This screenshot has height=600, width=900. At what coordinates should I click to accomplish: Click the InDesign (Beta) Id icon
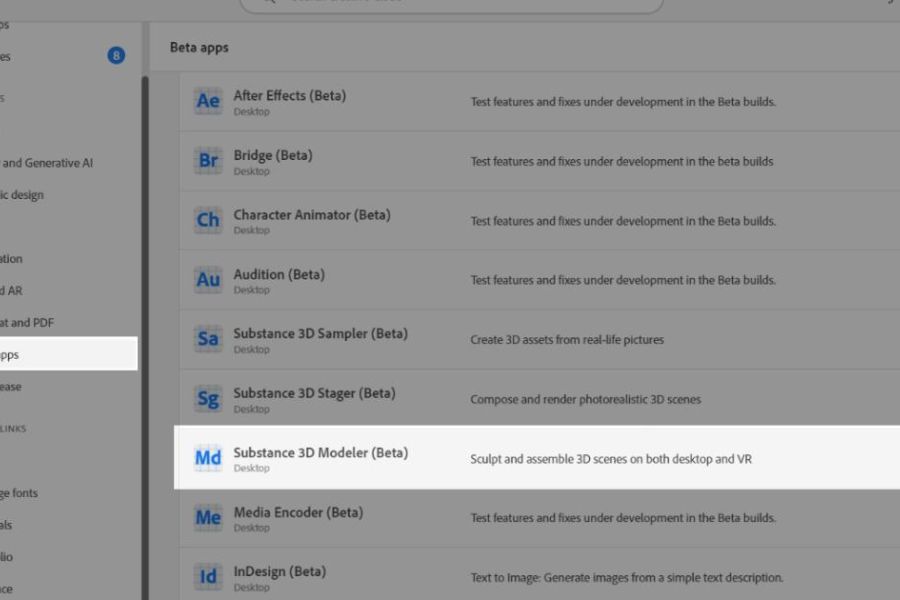coord(208,576)
